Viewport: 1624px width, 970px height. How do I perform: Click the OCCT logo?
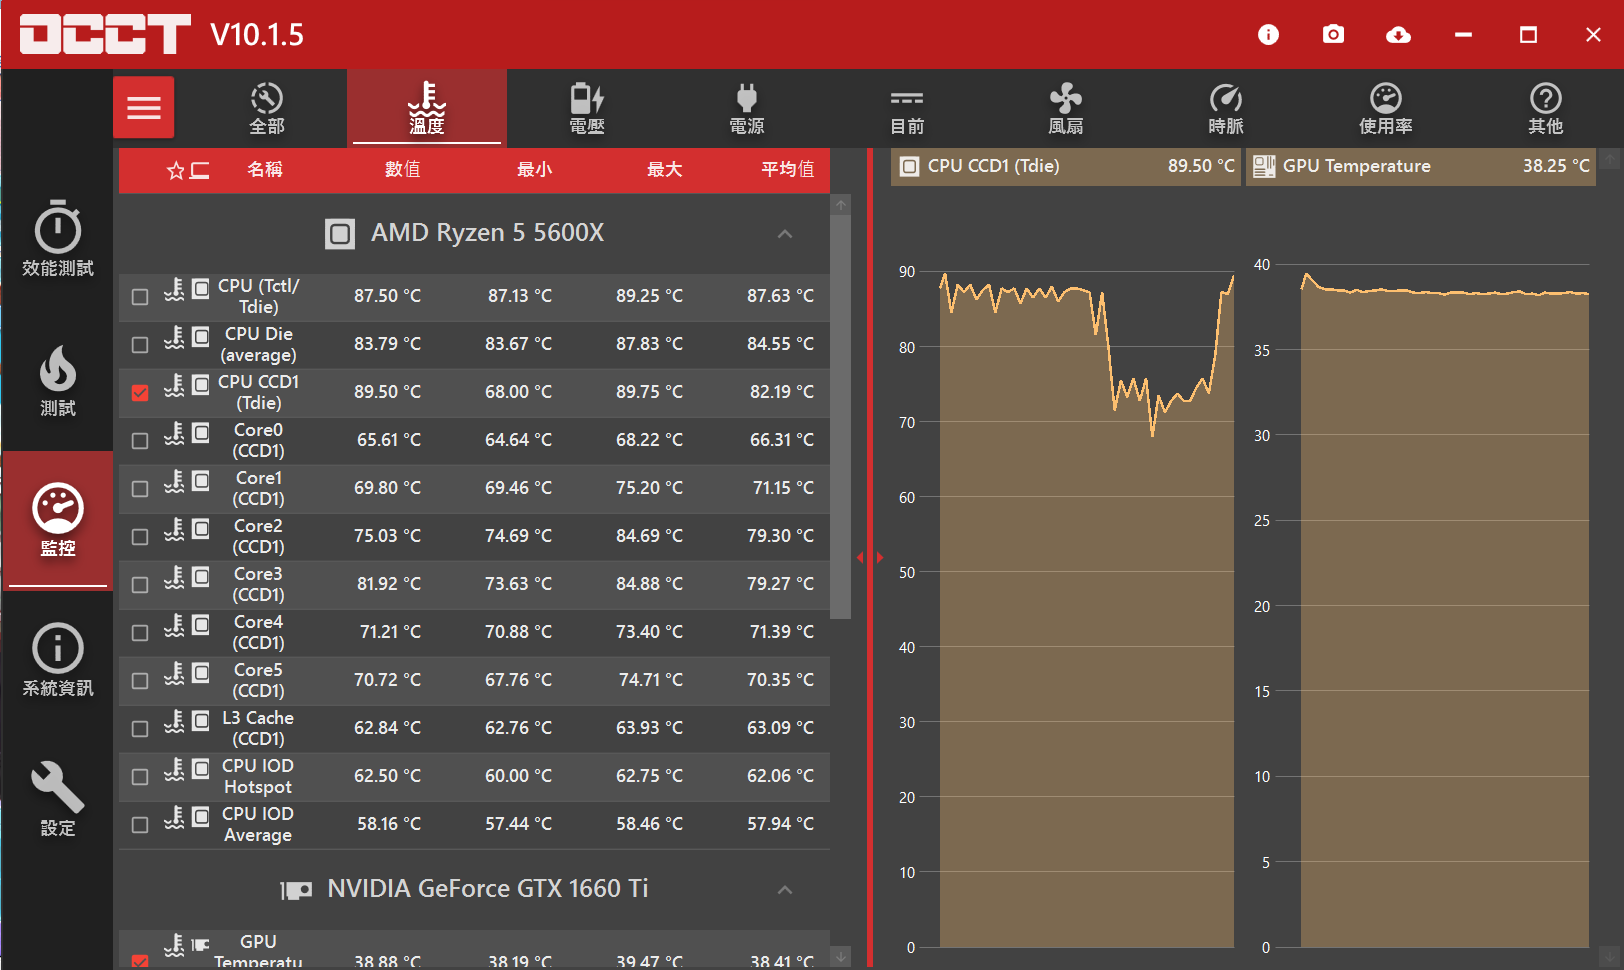coord(105,34)
